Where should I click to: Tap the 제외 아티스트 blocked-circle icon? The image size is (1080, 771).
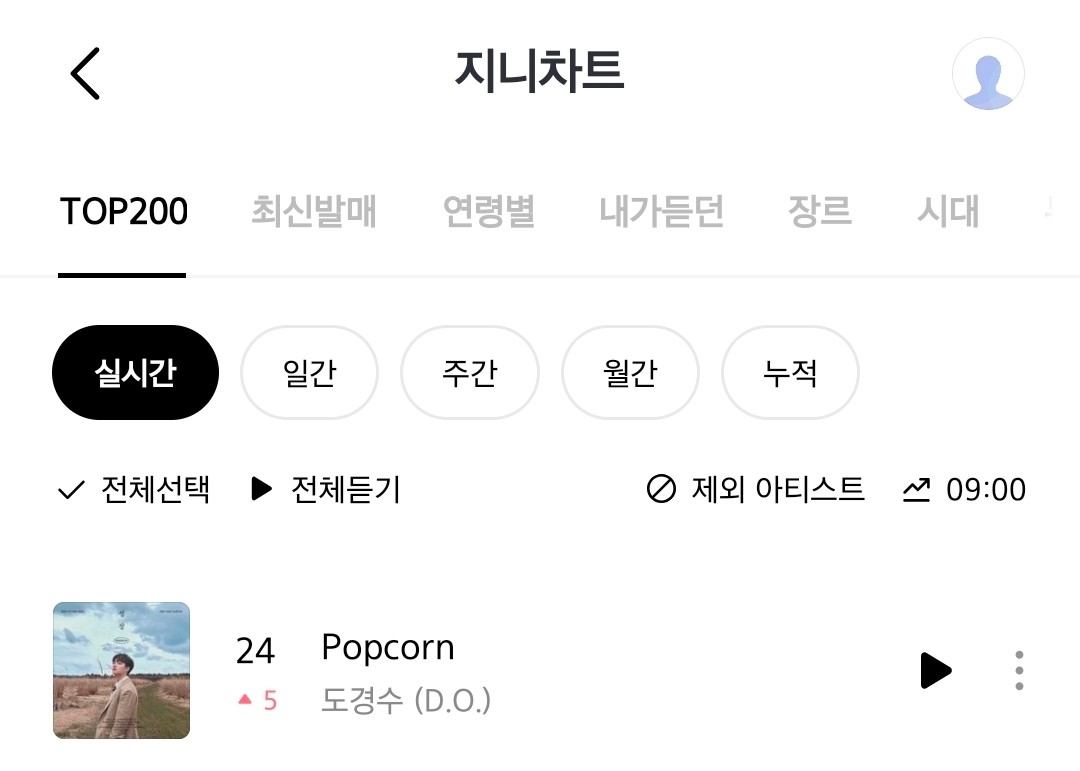tap(661, 489)
